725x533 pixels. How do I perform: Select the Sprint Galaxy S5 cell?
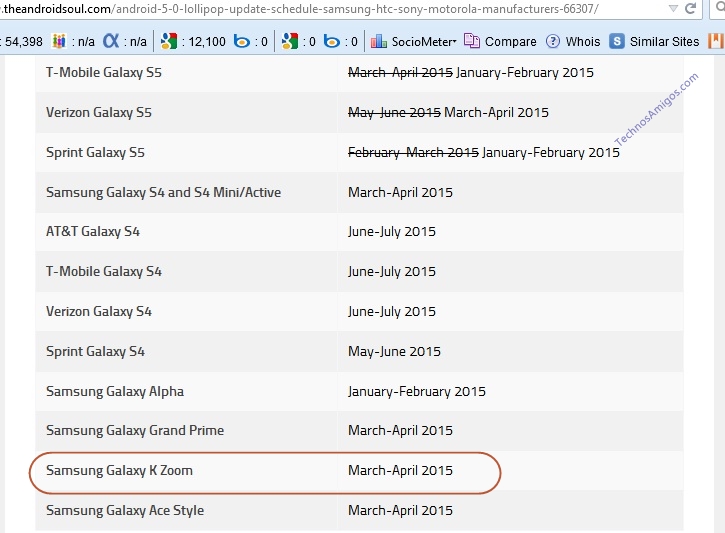pyautogui.click(x=186, y=152)
